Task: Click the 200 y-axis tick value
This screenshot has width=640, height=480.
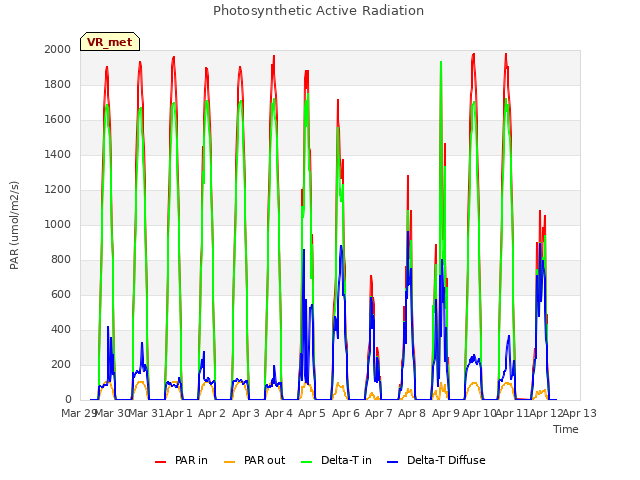Action: coord(61,365)
